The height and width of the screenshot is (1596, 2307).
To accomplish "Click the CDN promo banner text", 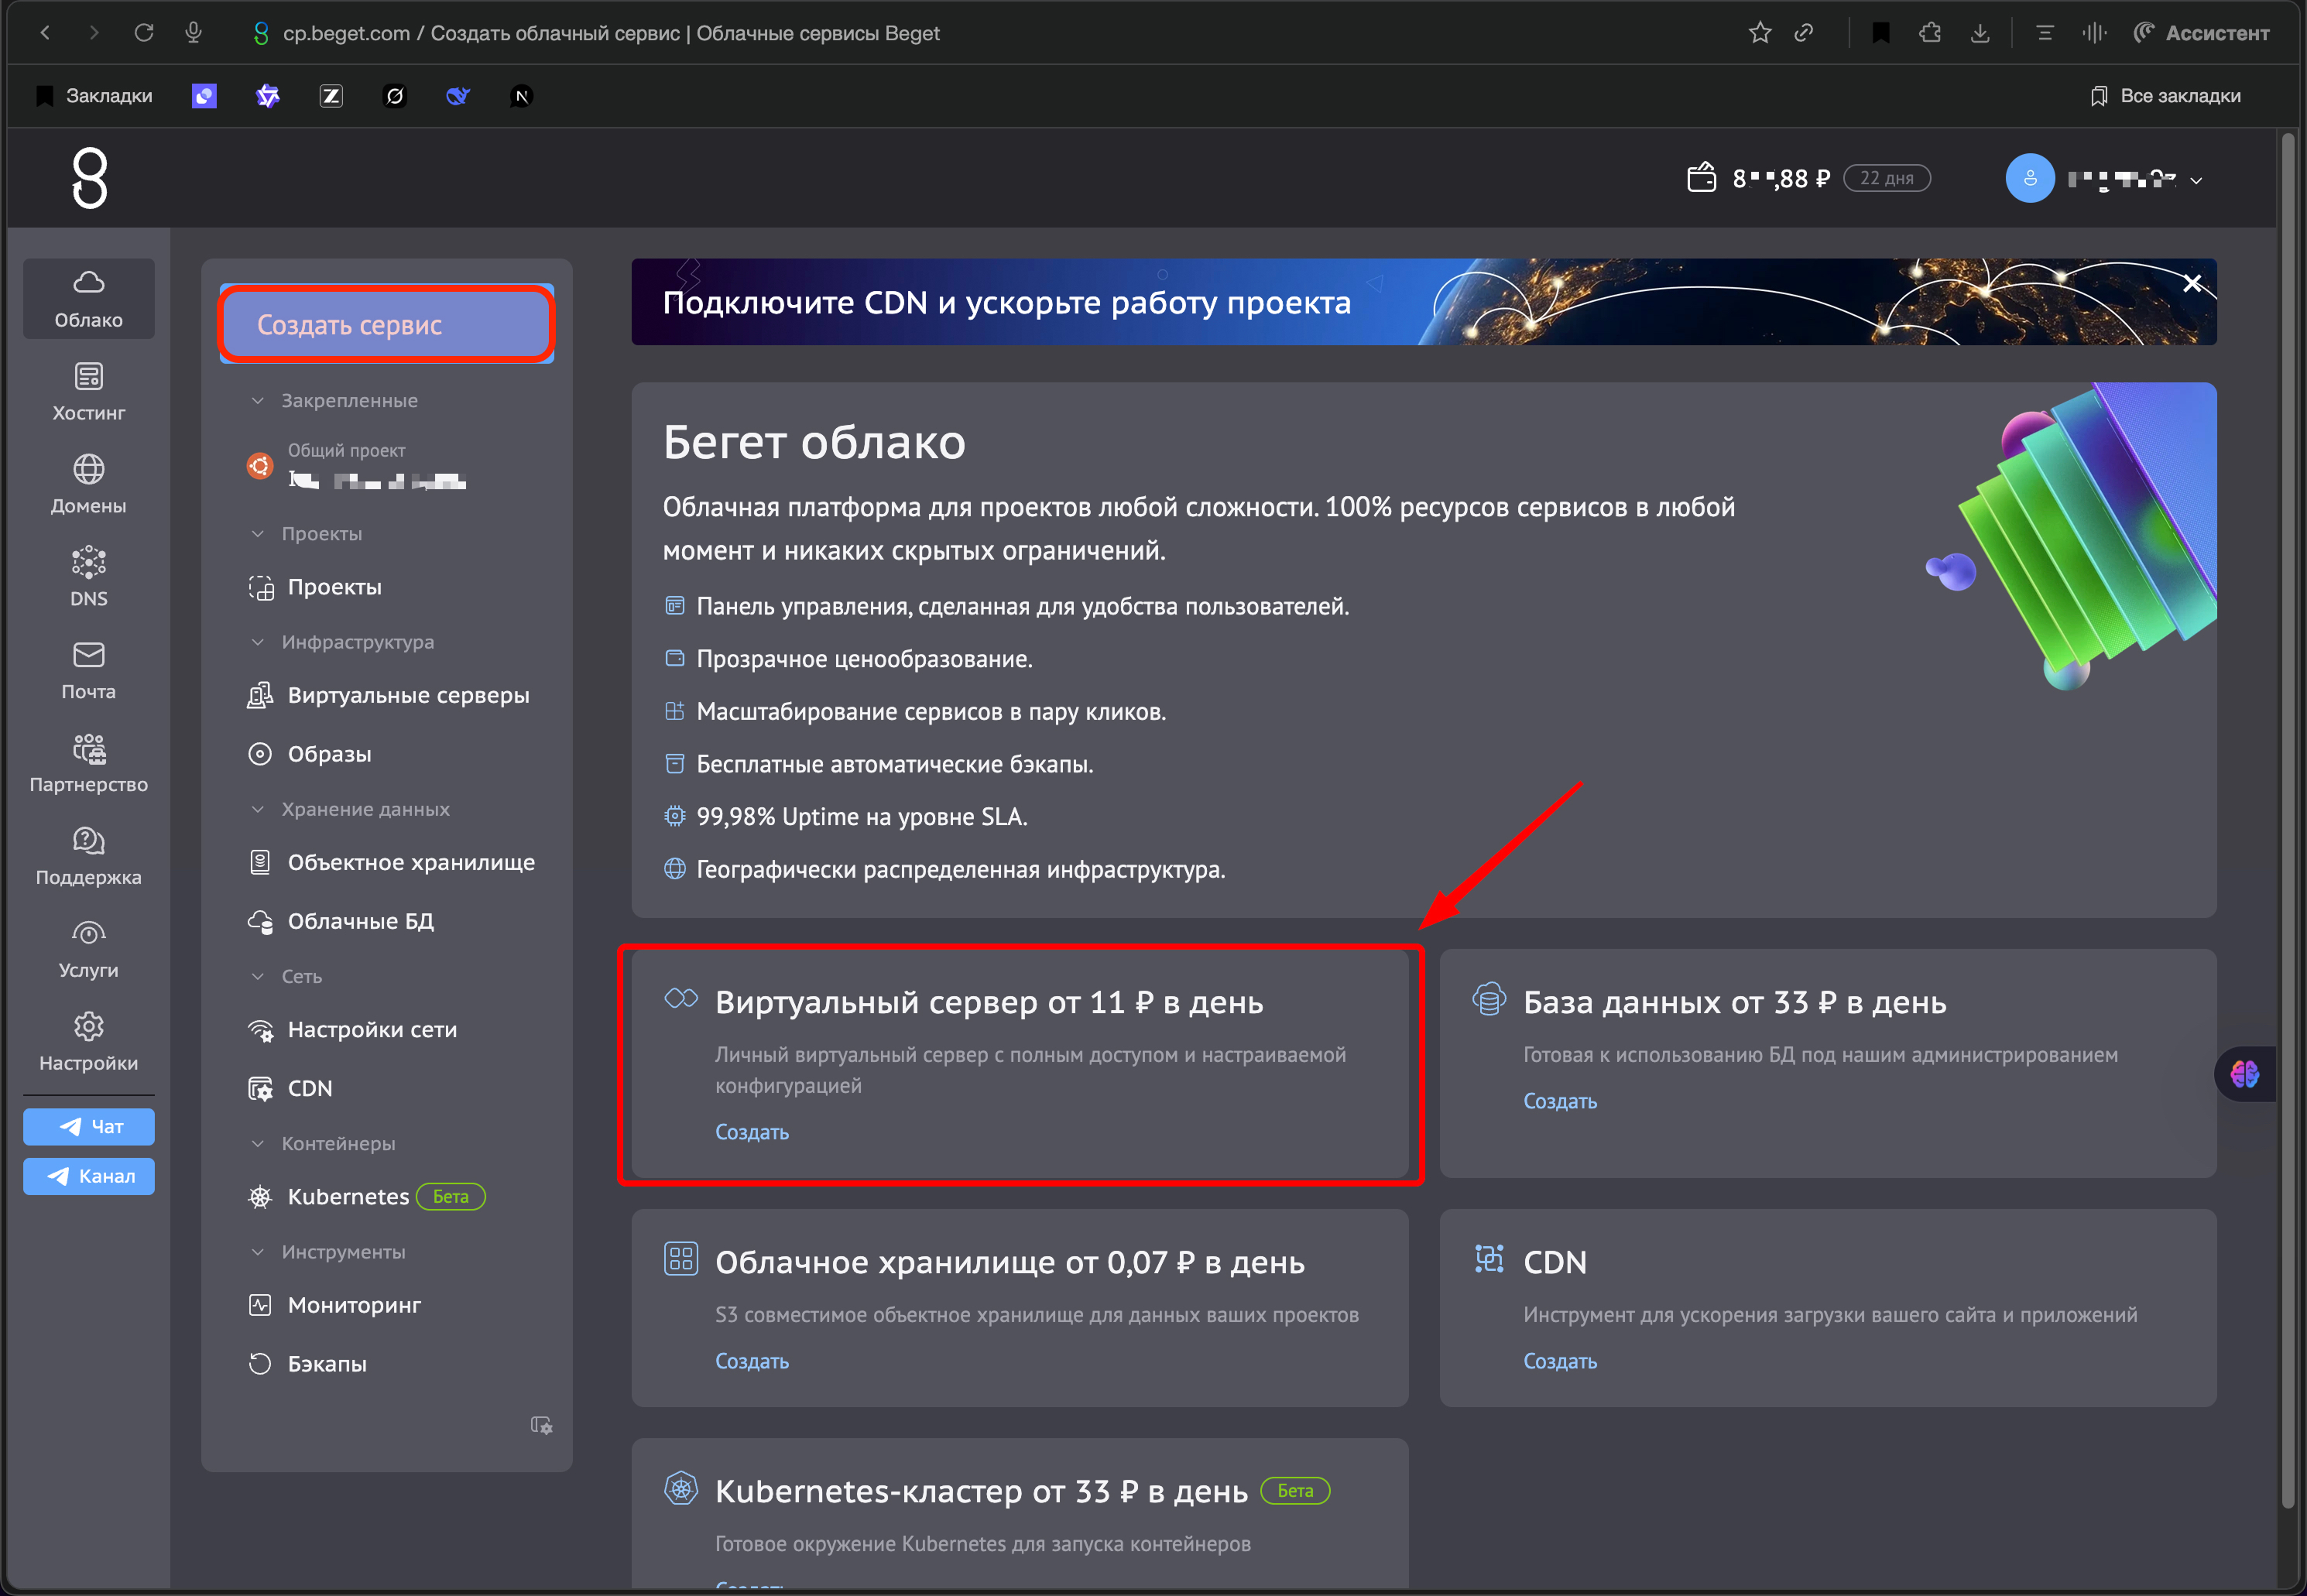I will (x=1007, y=302).
